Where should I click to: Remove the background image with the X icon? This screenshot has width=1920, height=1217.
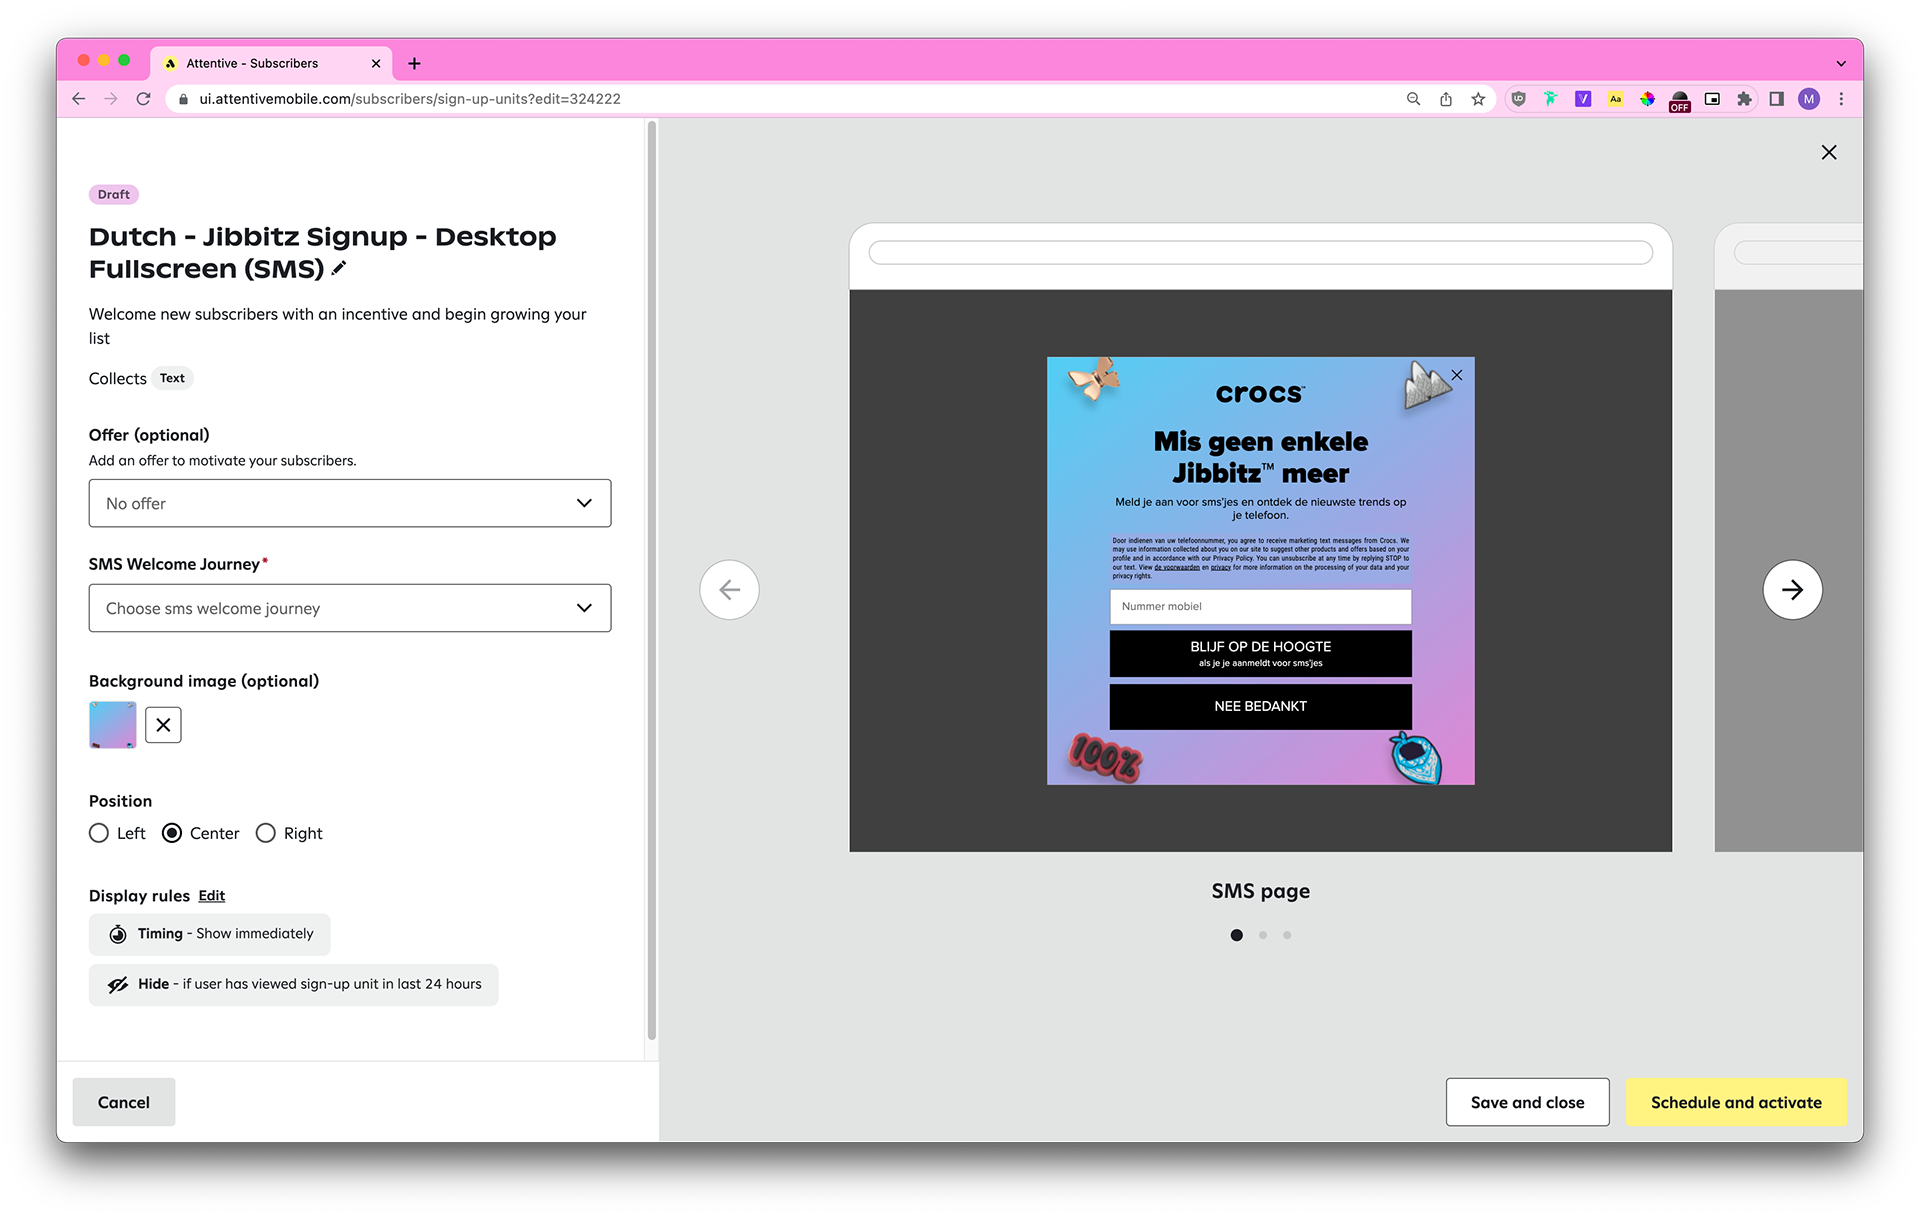click(x=163, y=725)
